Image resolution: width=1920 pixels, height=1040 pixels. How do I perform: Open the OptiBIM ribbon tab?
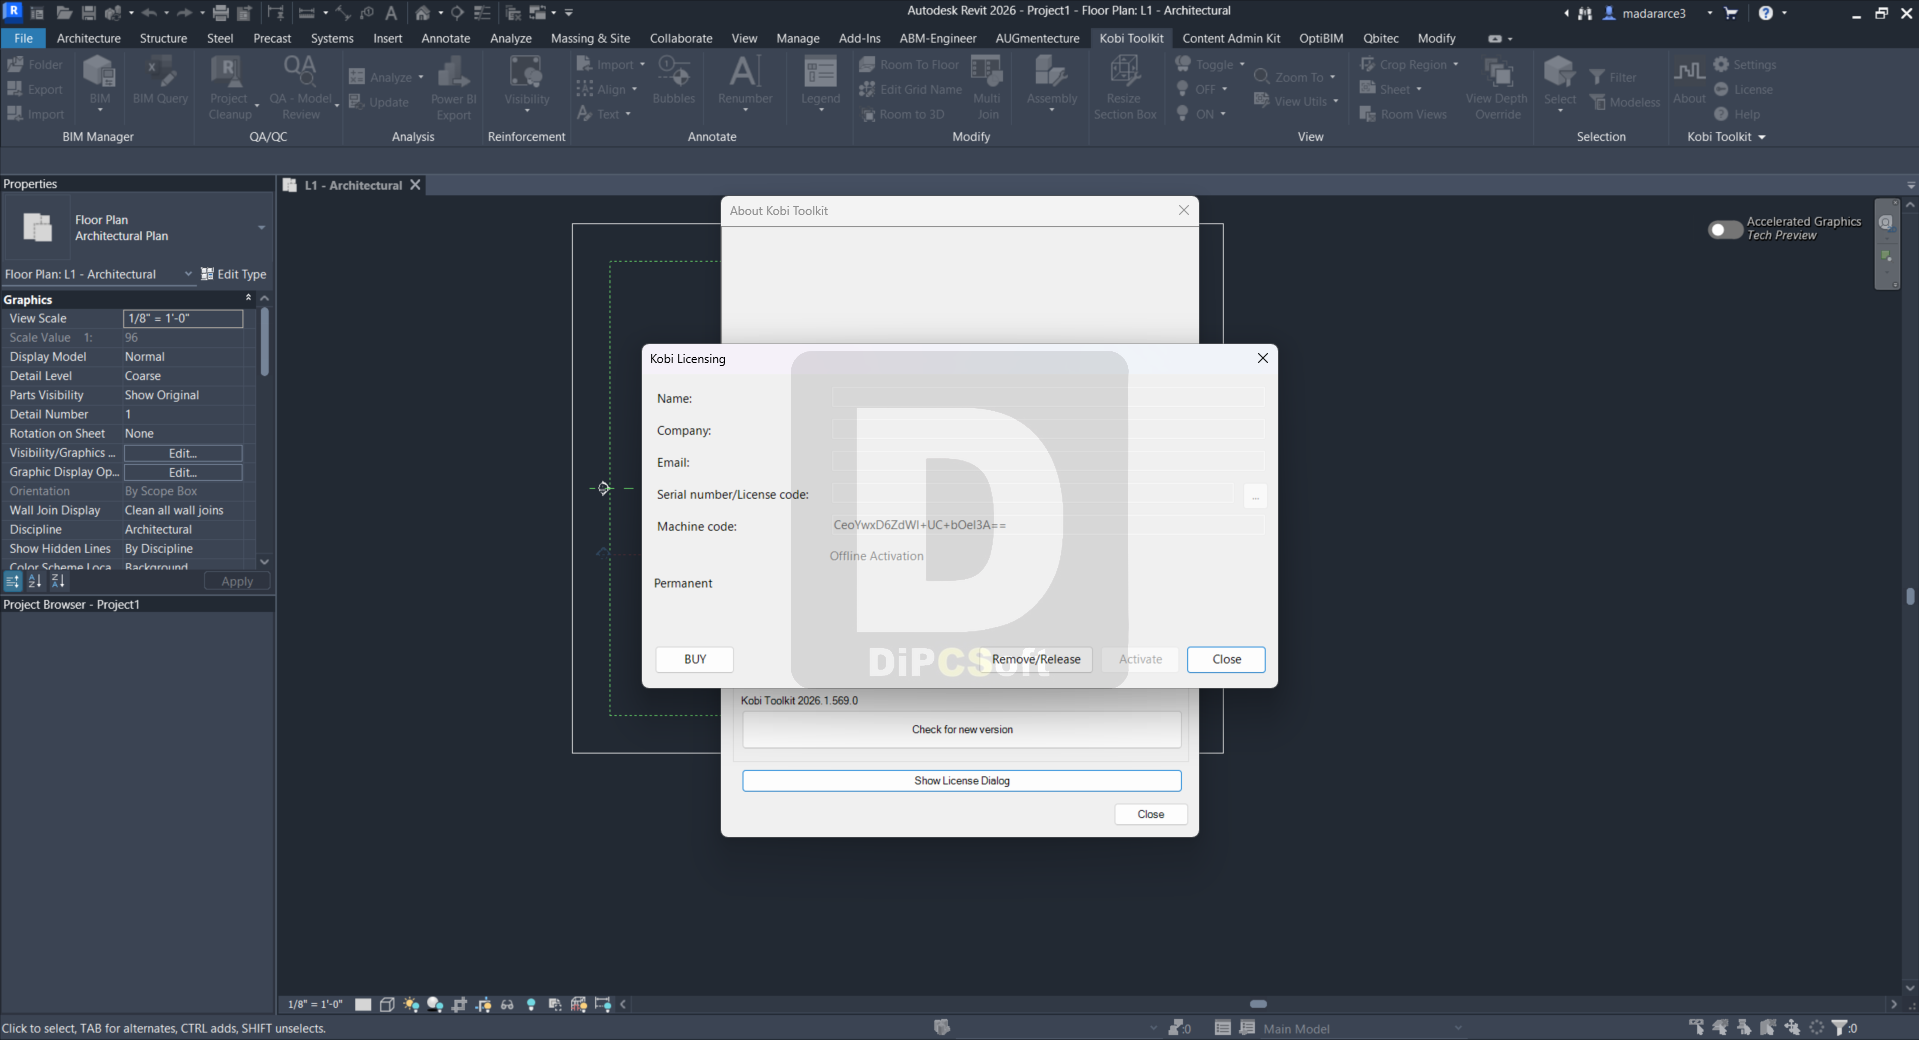[x=1321, y=38]
